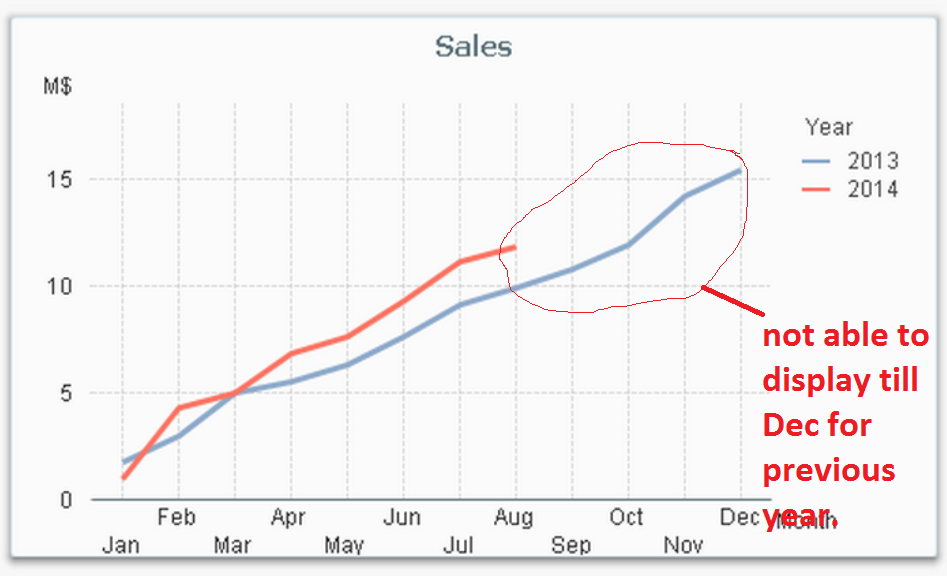This screenshot has height=576, width=947.
Task: Click the Sep label on the month axis
Action: coord(571,545)
